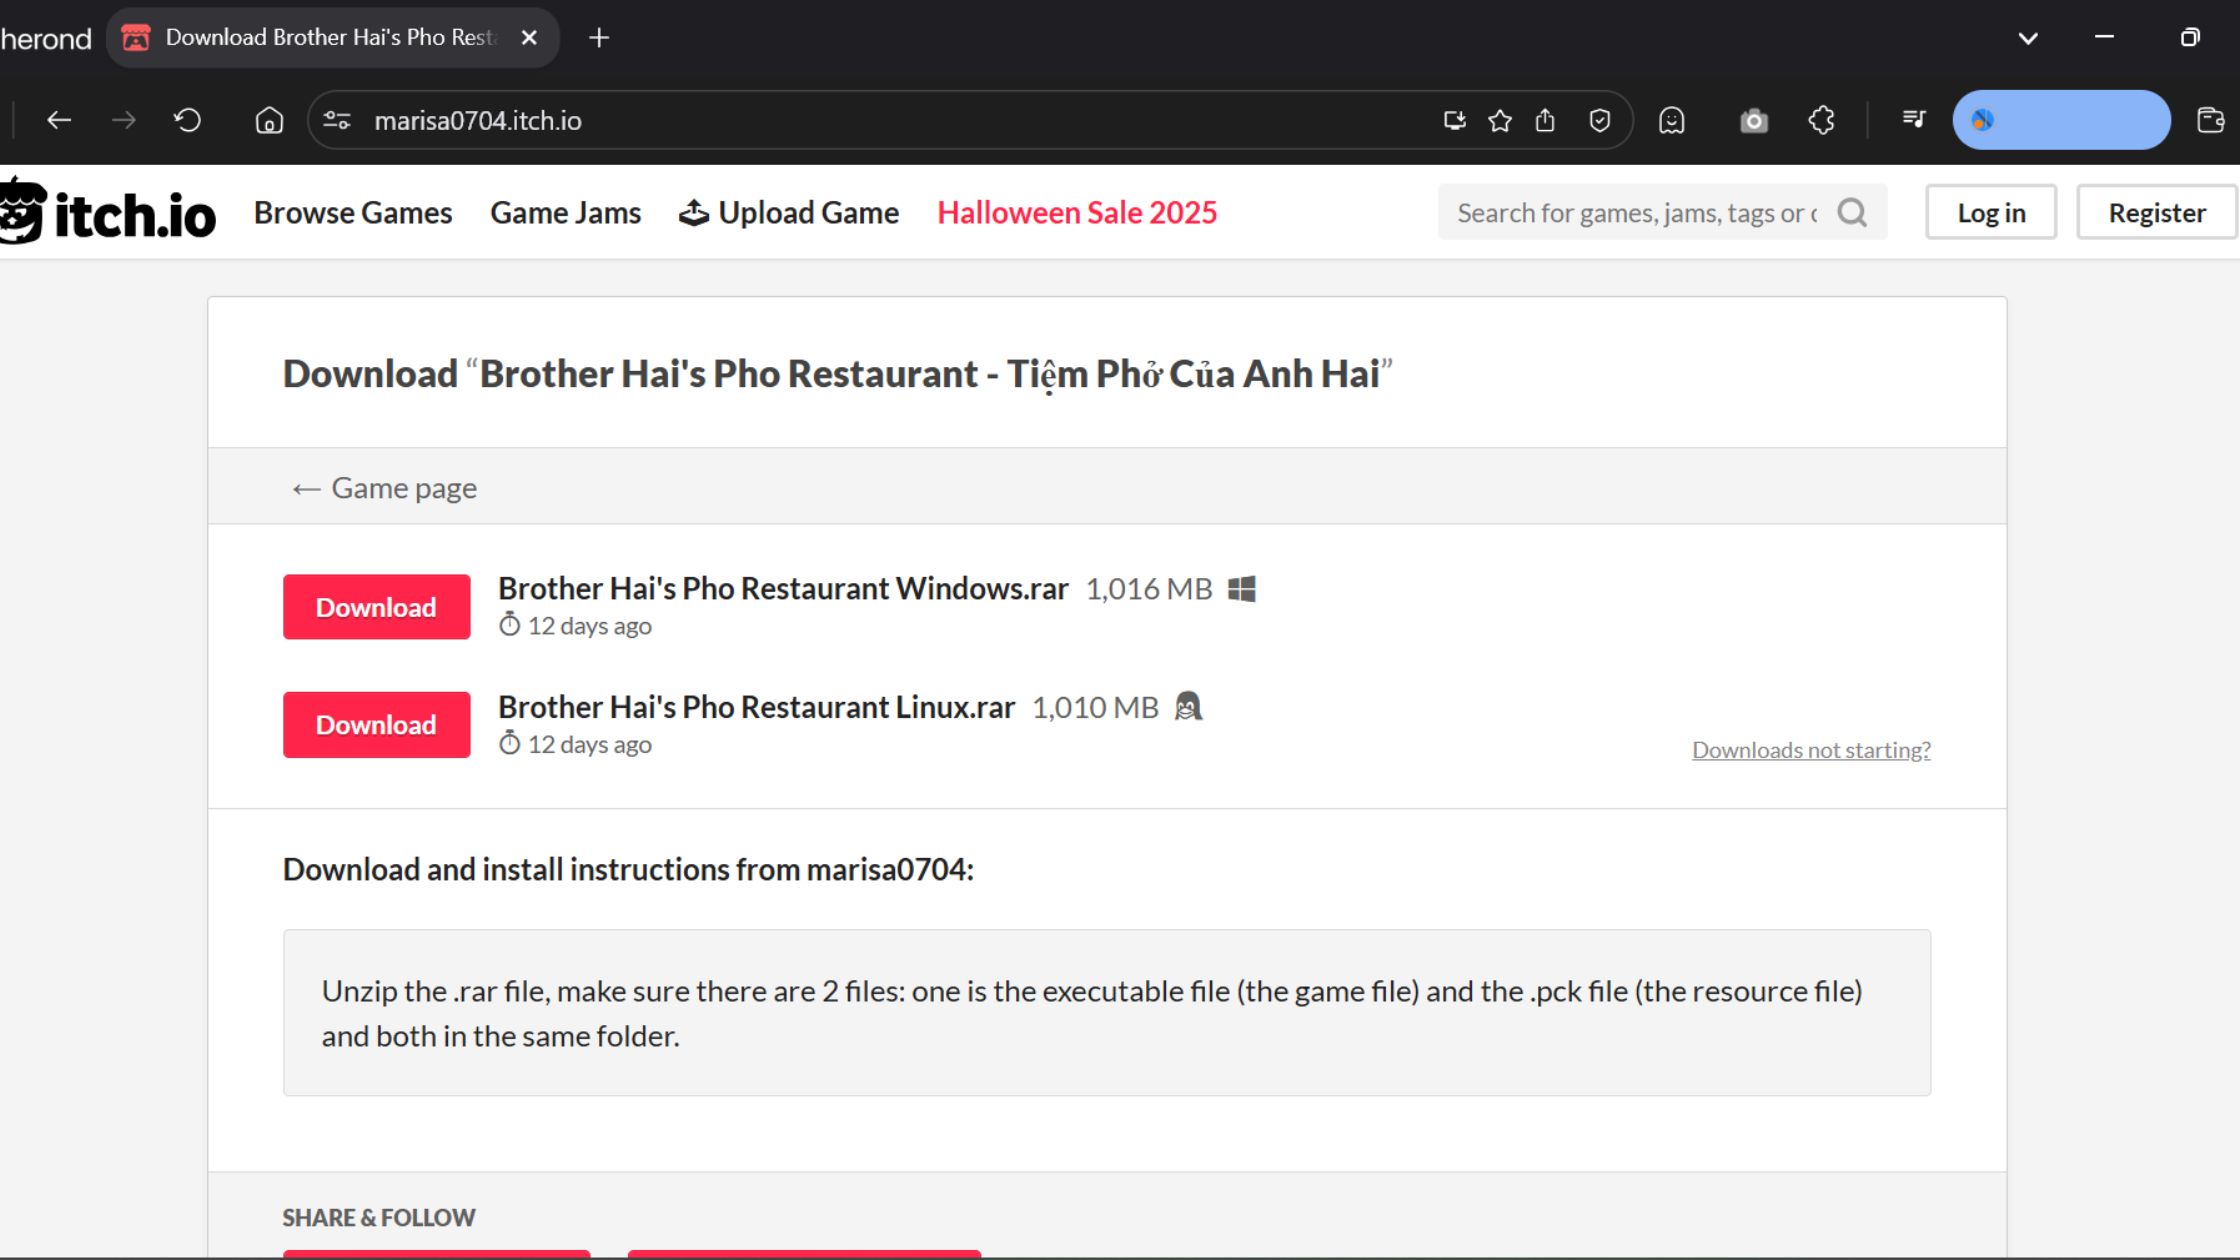This screenshot has height=1260, width=2240.
Task: Open the Browse Games menu
Action: coord(353,212)
